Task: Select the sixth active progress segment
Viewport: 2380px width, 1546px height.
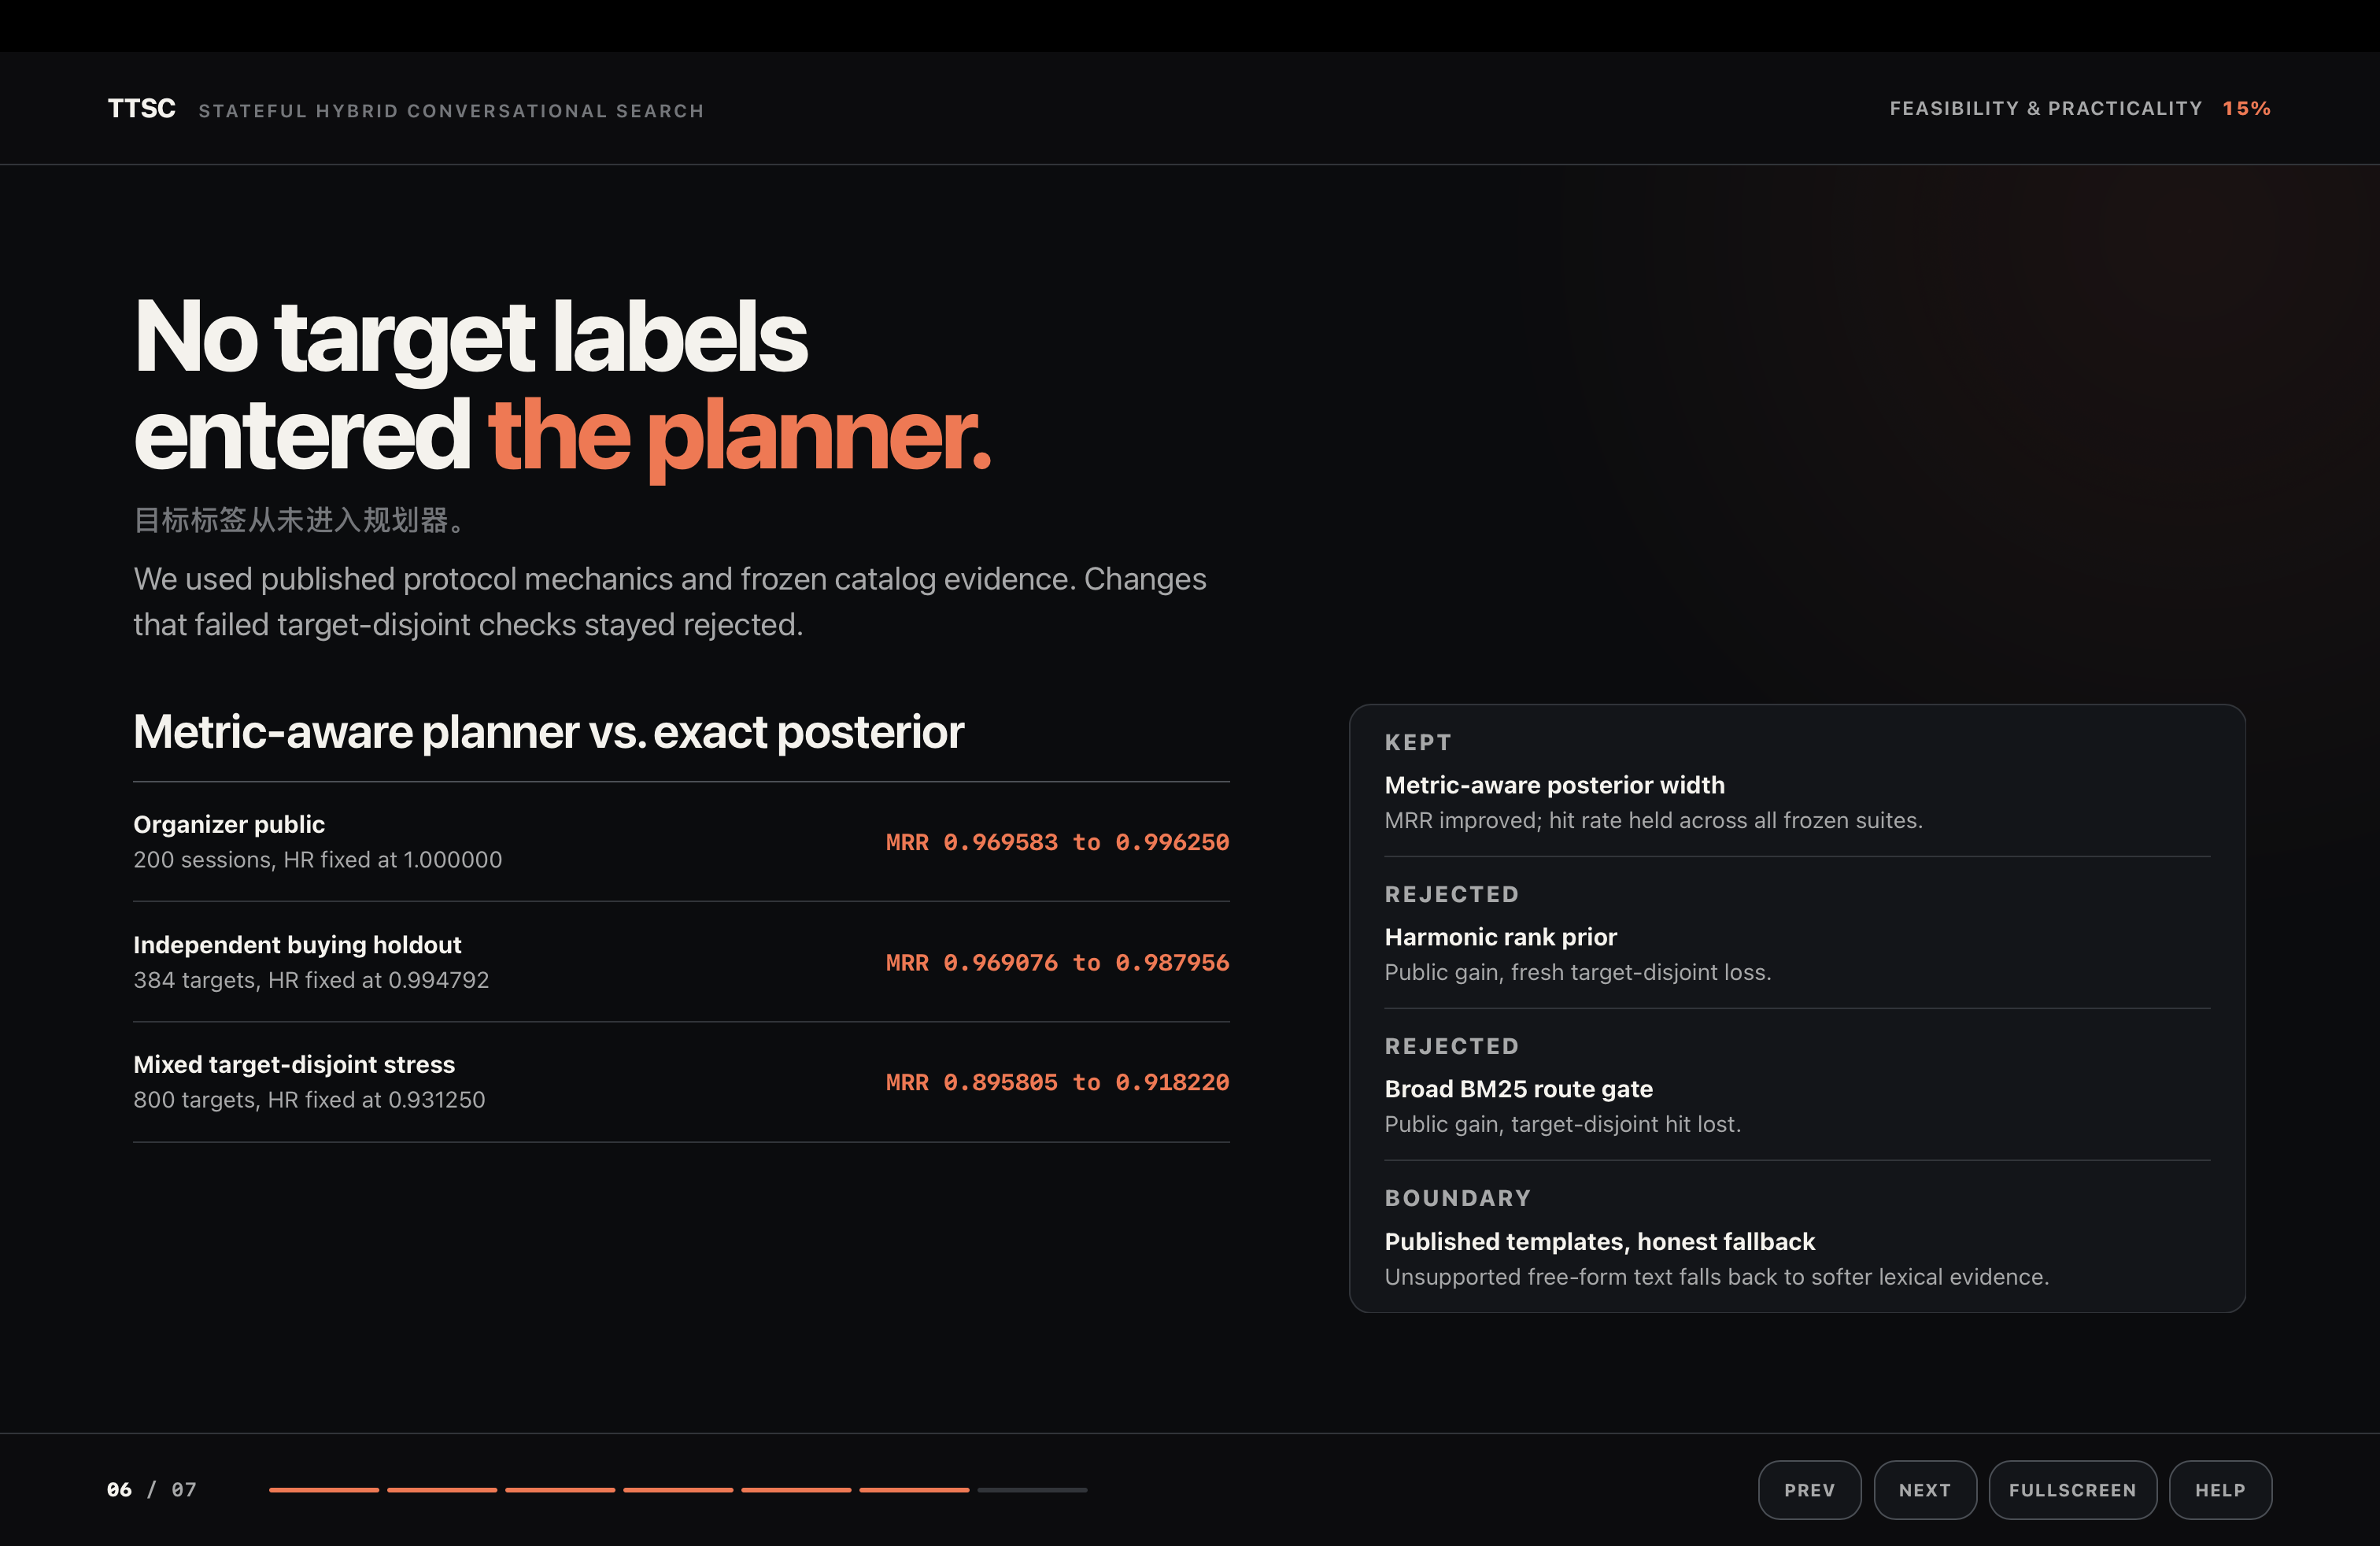Action: pos(914,1489)
